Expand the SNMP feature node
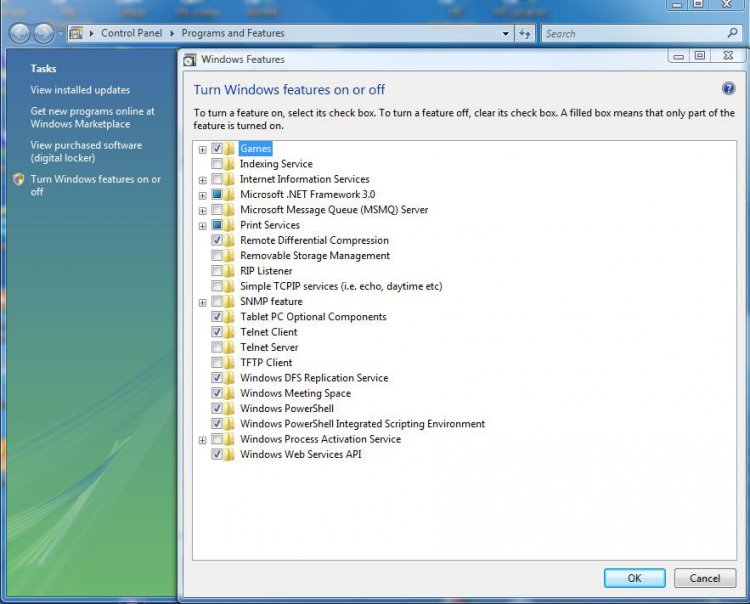 click(x=202, y=303)
